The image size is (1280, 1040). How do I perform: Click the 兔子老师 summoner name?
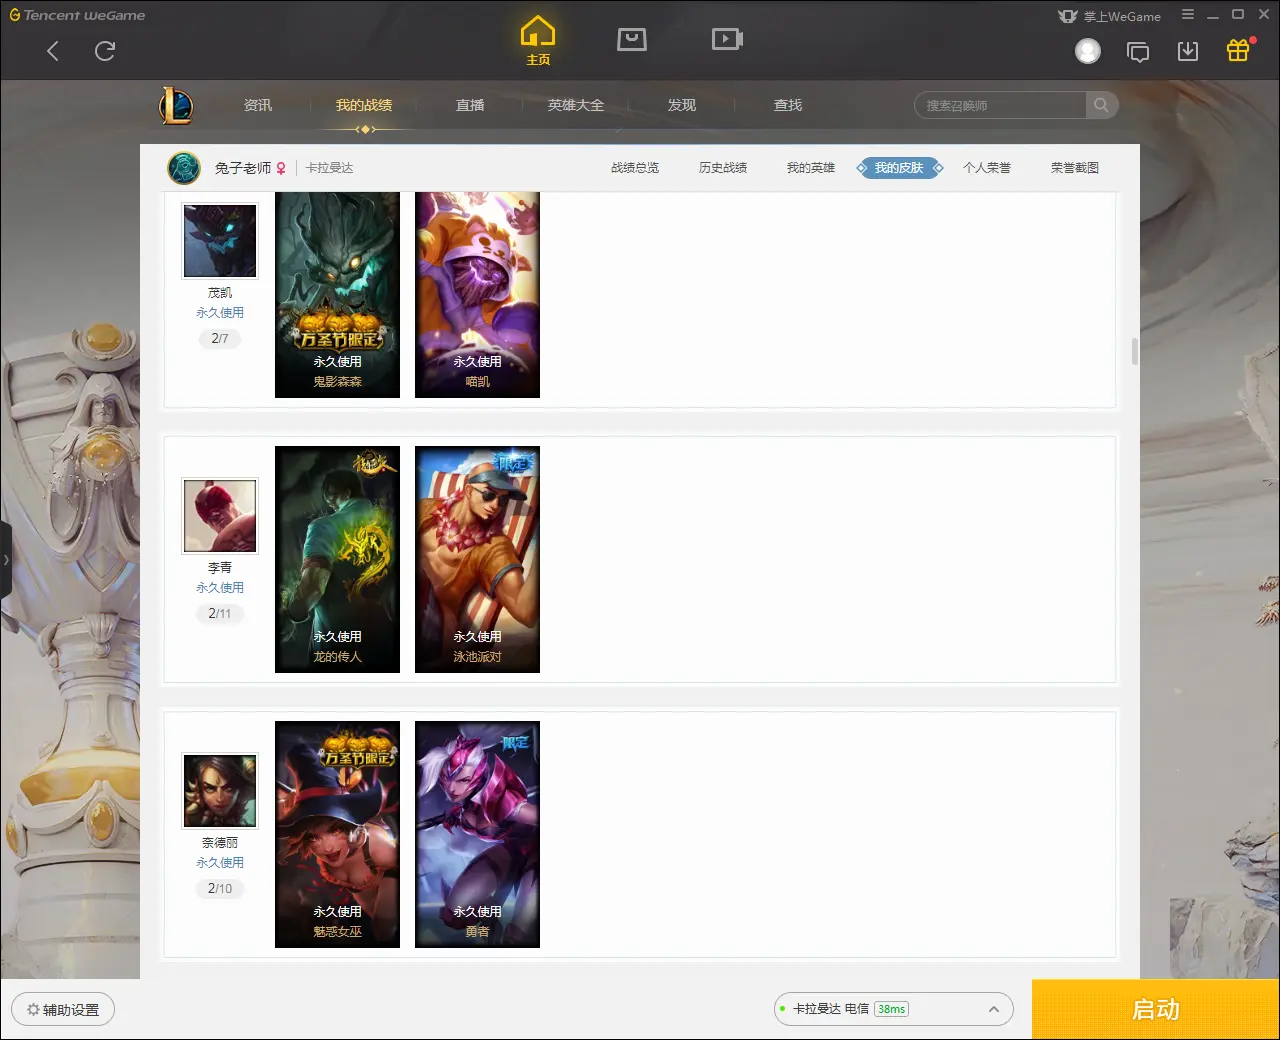(x=243, y=168)
